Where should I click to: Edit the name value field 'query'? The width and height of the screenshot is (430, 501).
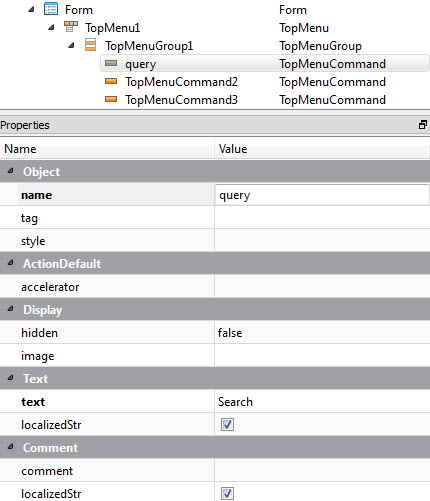click(x=322, y=195)
